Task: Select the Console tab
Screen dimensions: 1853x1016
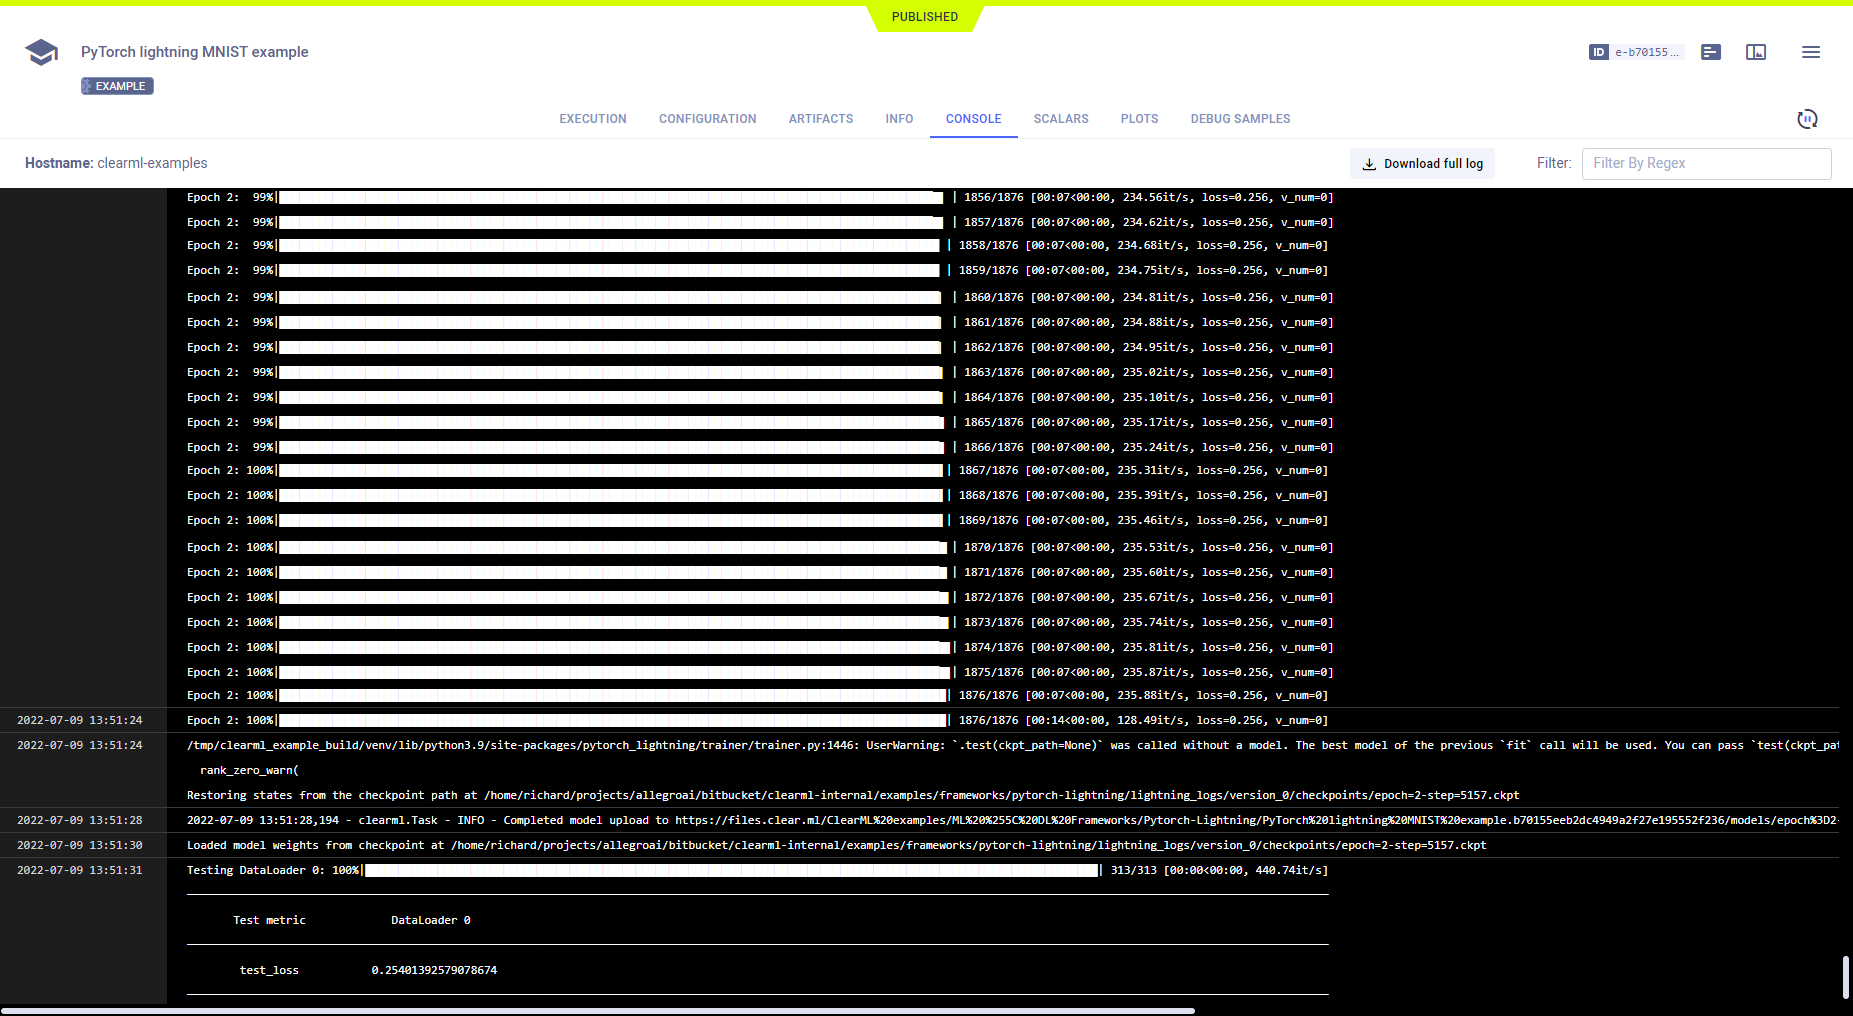Action: click(973, 119)
